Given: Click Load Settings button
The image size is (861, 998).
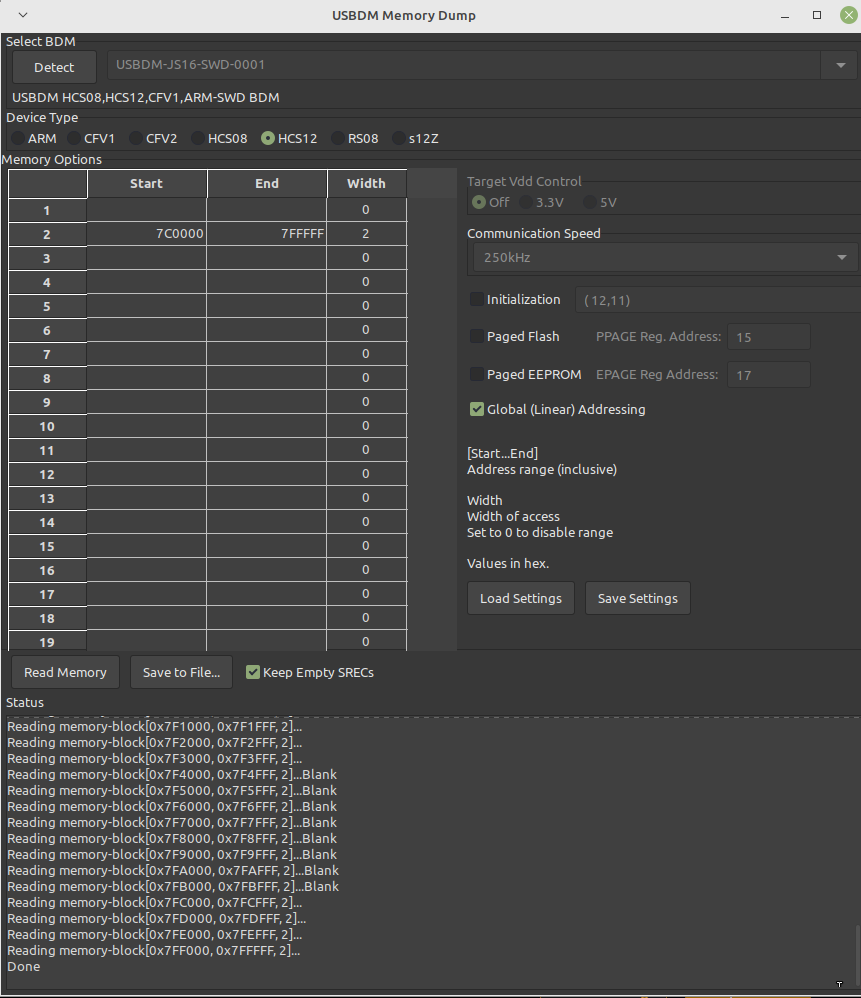Looking at the screenshot, I should pyautogui.click(x=521, y=598).
